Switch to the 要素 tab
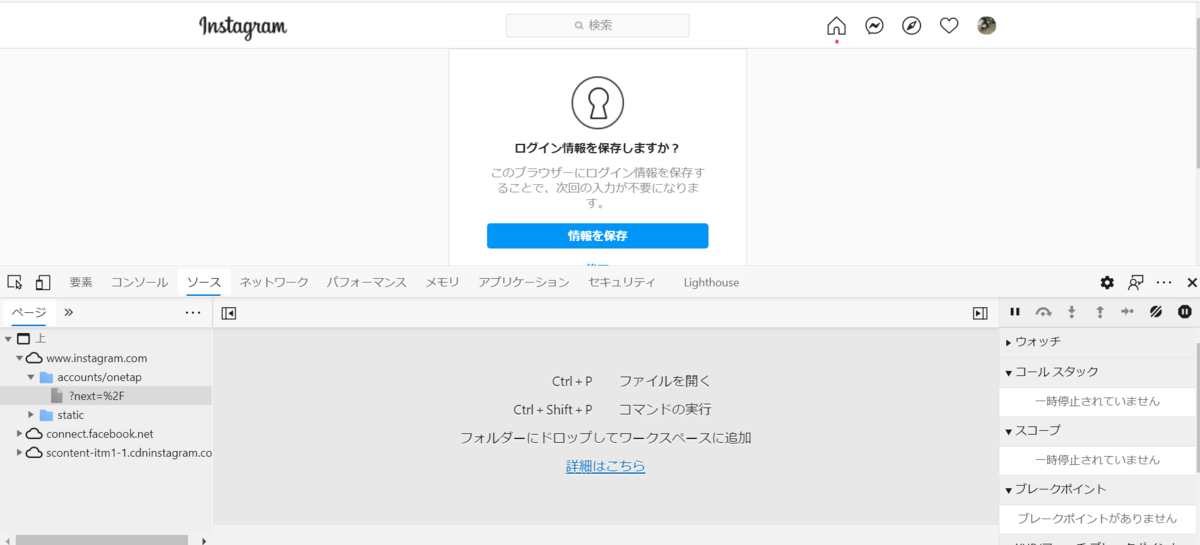Image resolution: width=1200 pixels, height=545 pixels. click(81, 282)
